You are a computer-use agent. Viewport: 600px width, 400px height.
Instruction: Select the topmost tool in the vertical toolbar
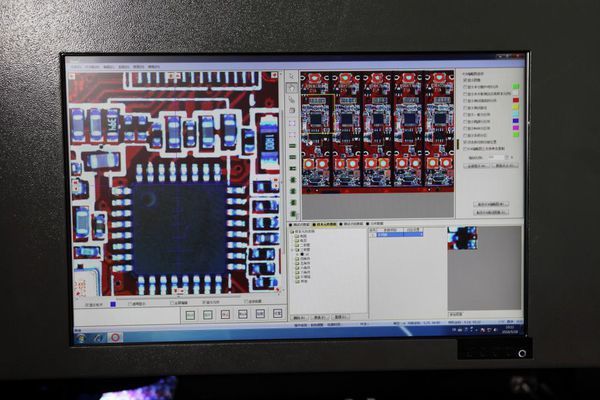292,76
